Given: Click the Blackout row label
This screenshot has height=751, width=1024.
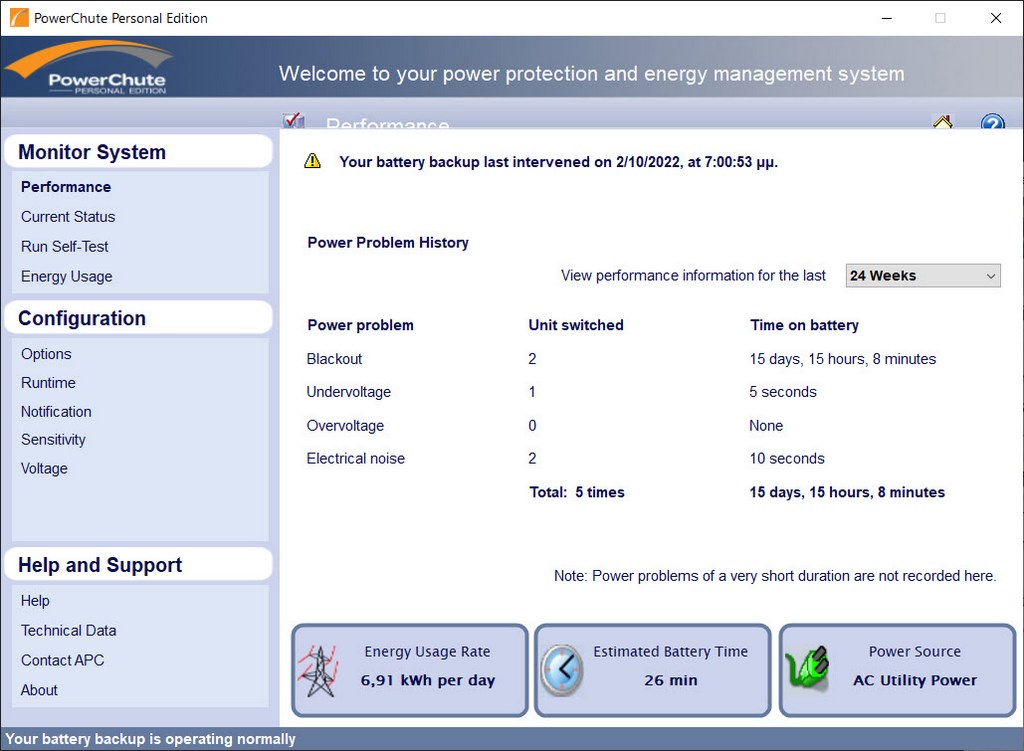Looking at the screenshot, I should click(x=334, y=359).
